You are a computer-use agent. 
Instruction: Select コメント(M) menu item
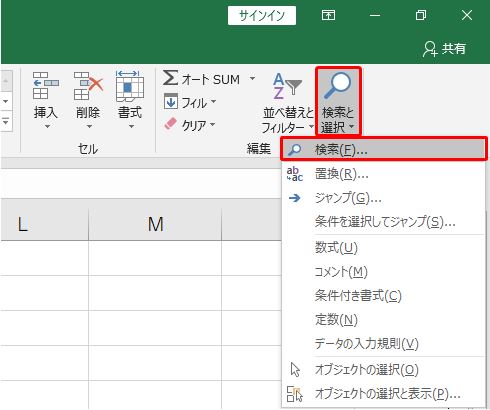pos(384,272)
